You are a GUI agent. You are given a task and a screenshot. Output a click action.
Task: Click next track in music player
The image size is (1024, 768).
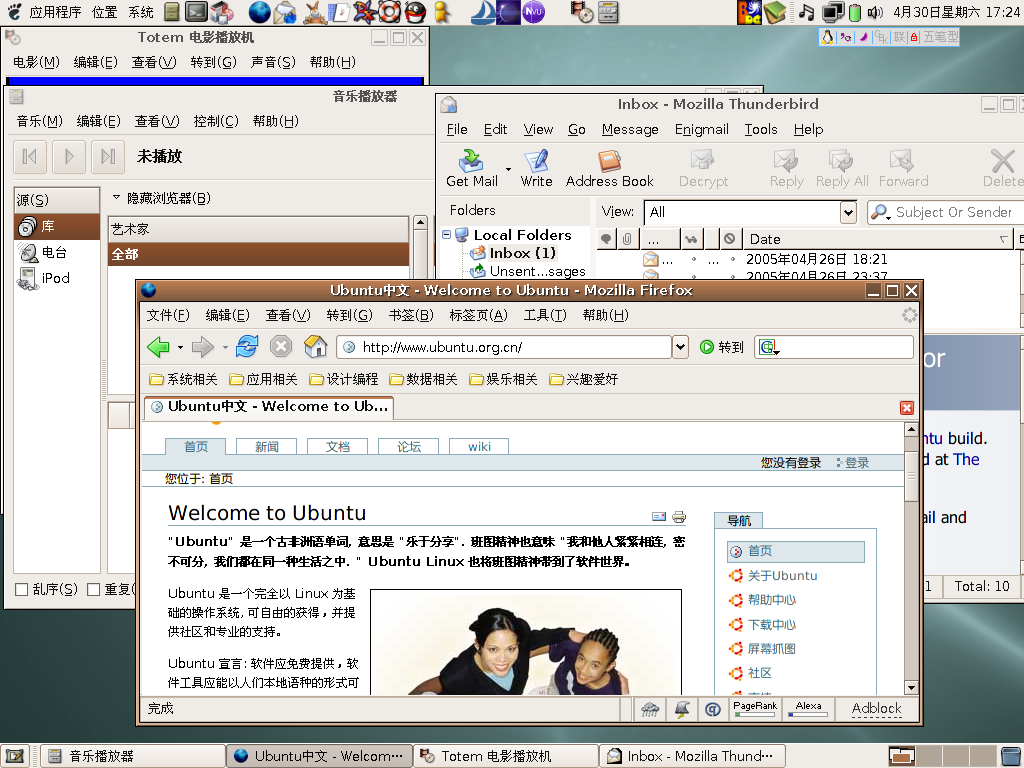coord(108,156)
